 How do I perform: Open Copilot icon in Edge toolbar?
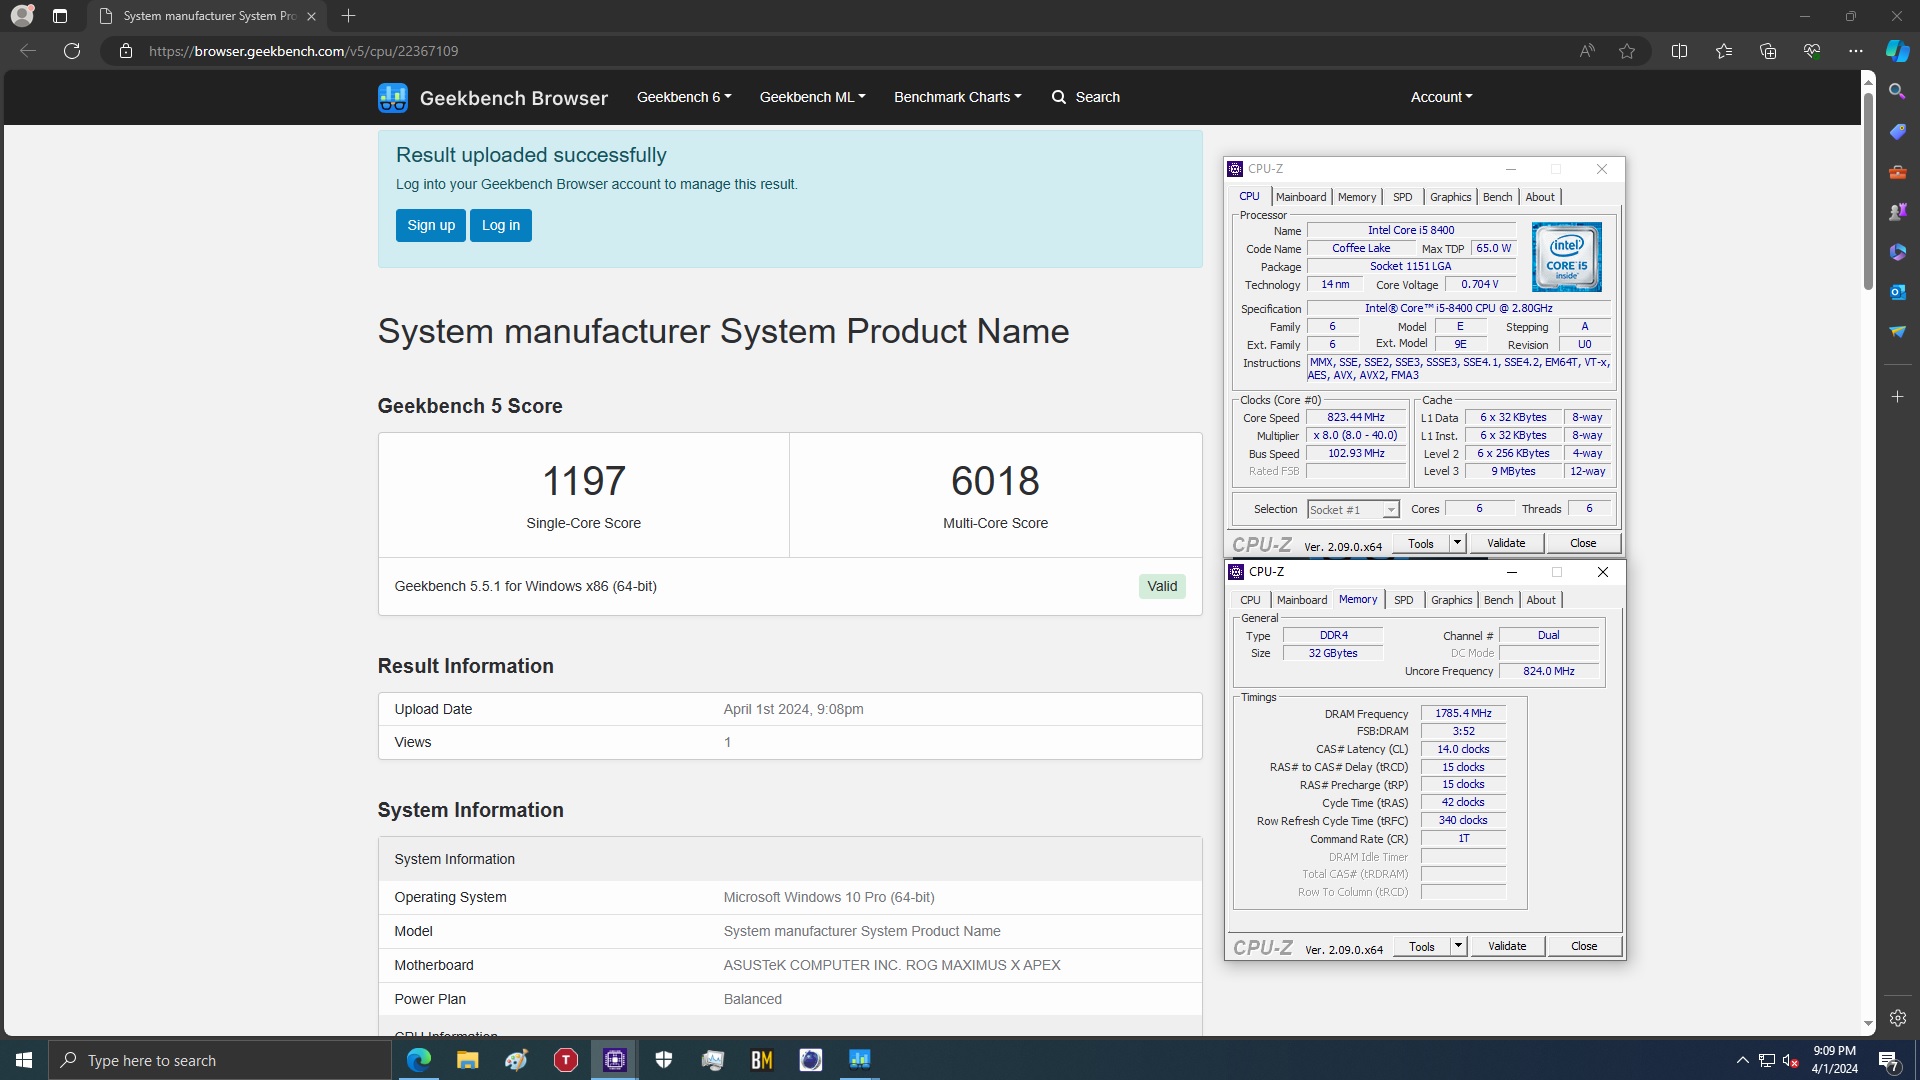[1897, 51]
